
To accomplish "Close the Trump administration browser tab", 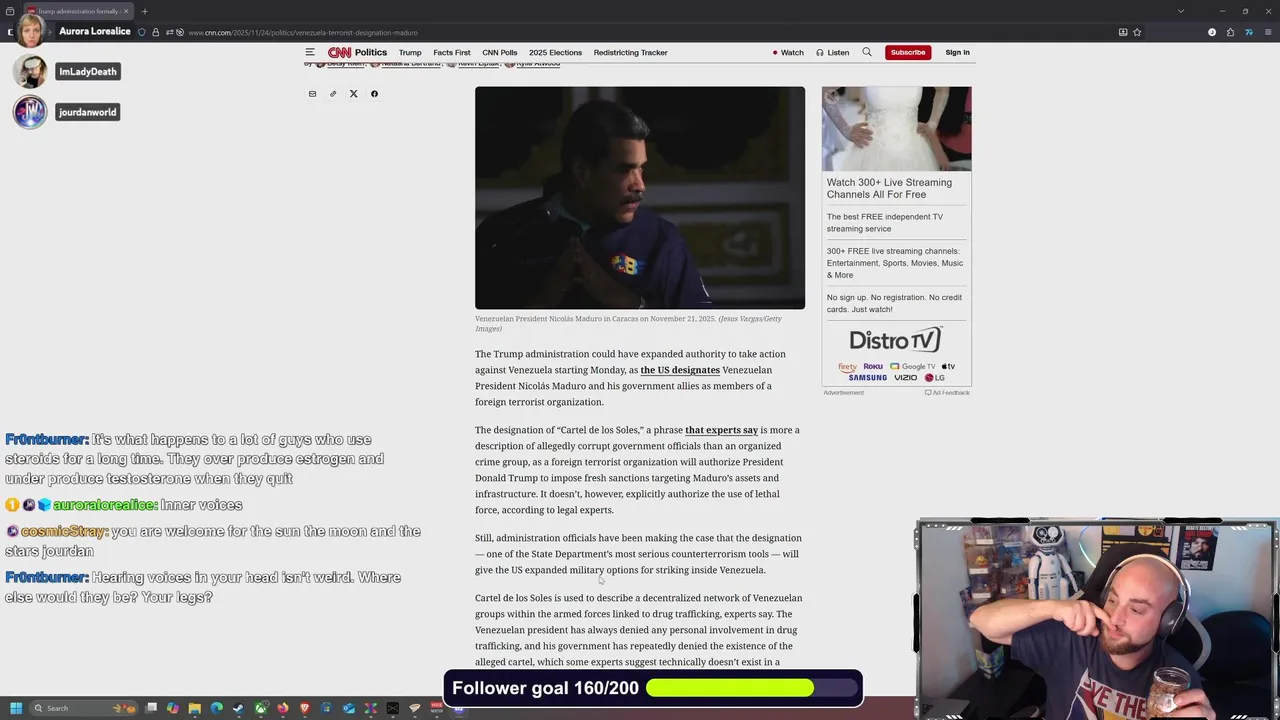I will tap(126, 11).
